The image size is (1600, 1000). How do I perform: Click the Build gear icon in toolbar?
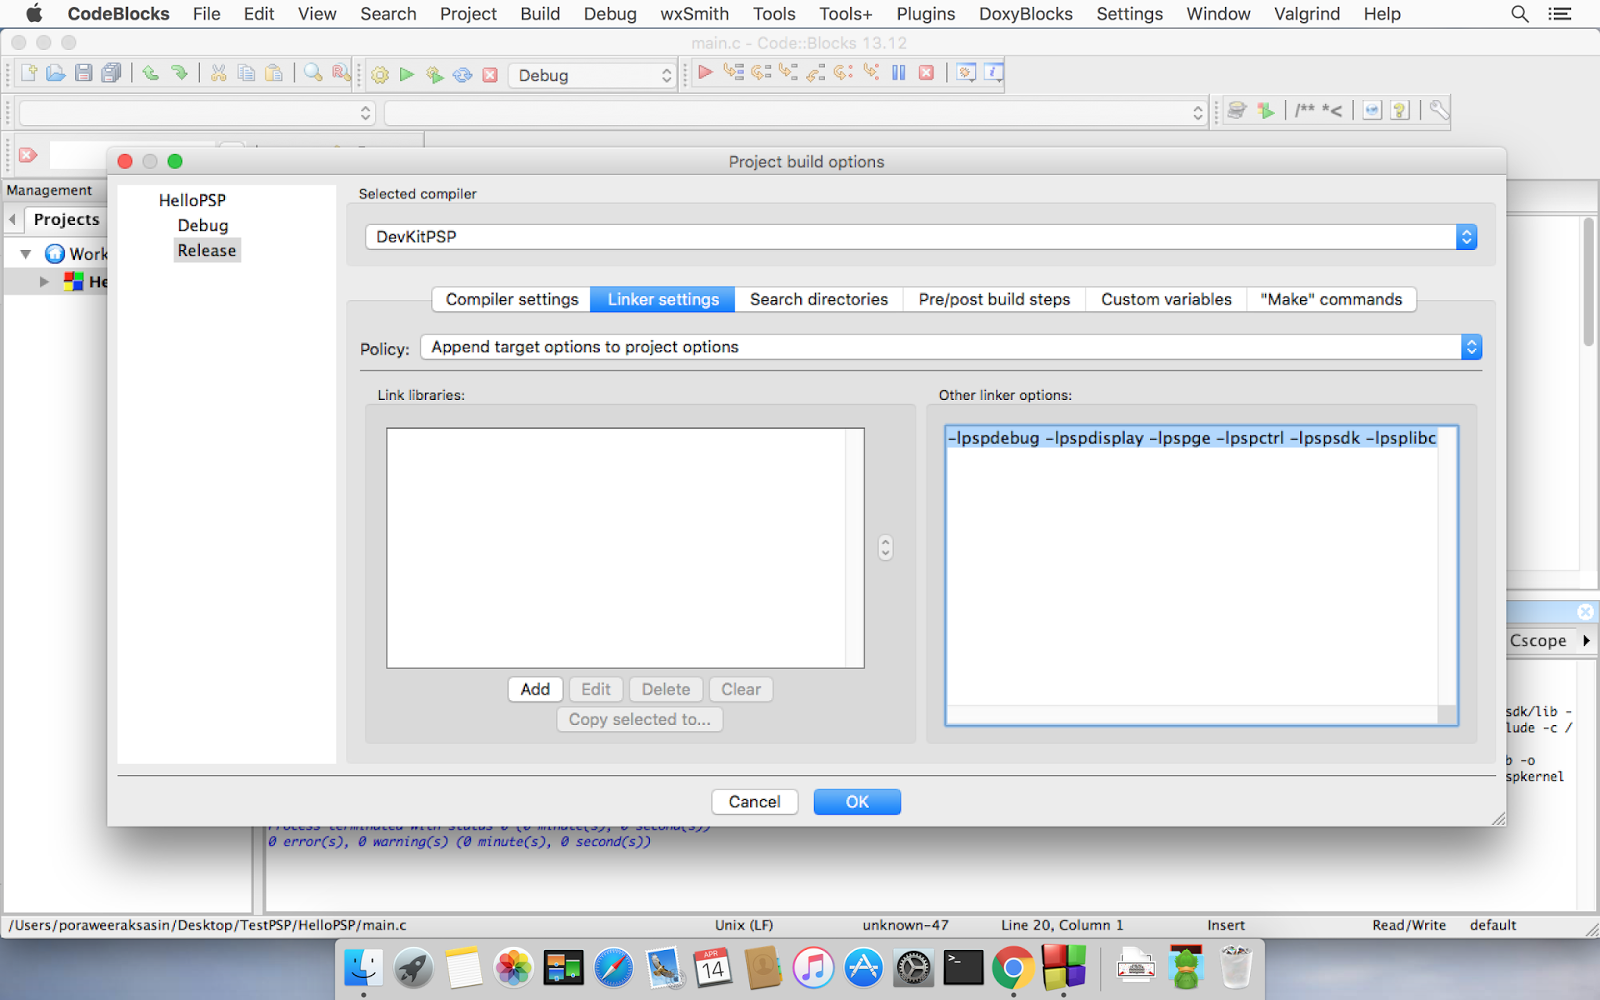click(x=380, y=74)
